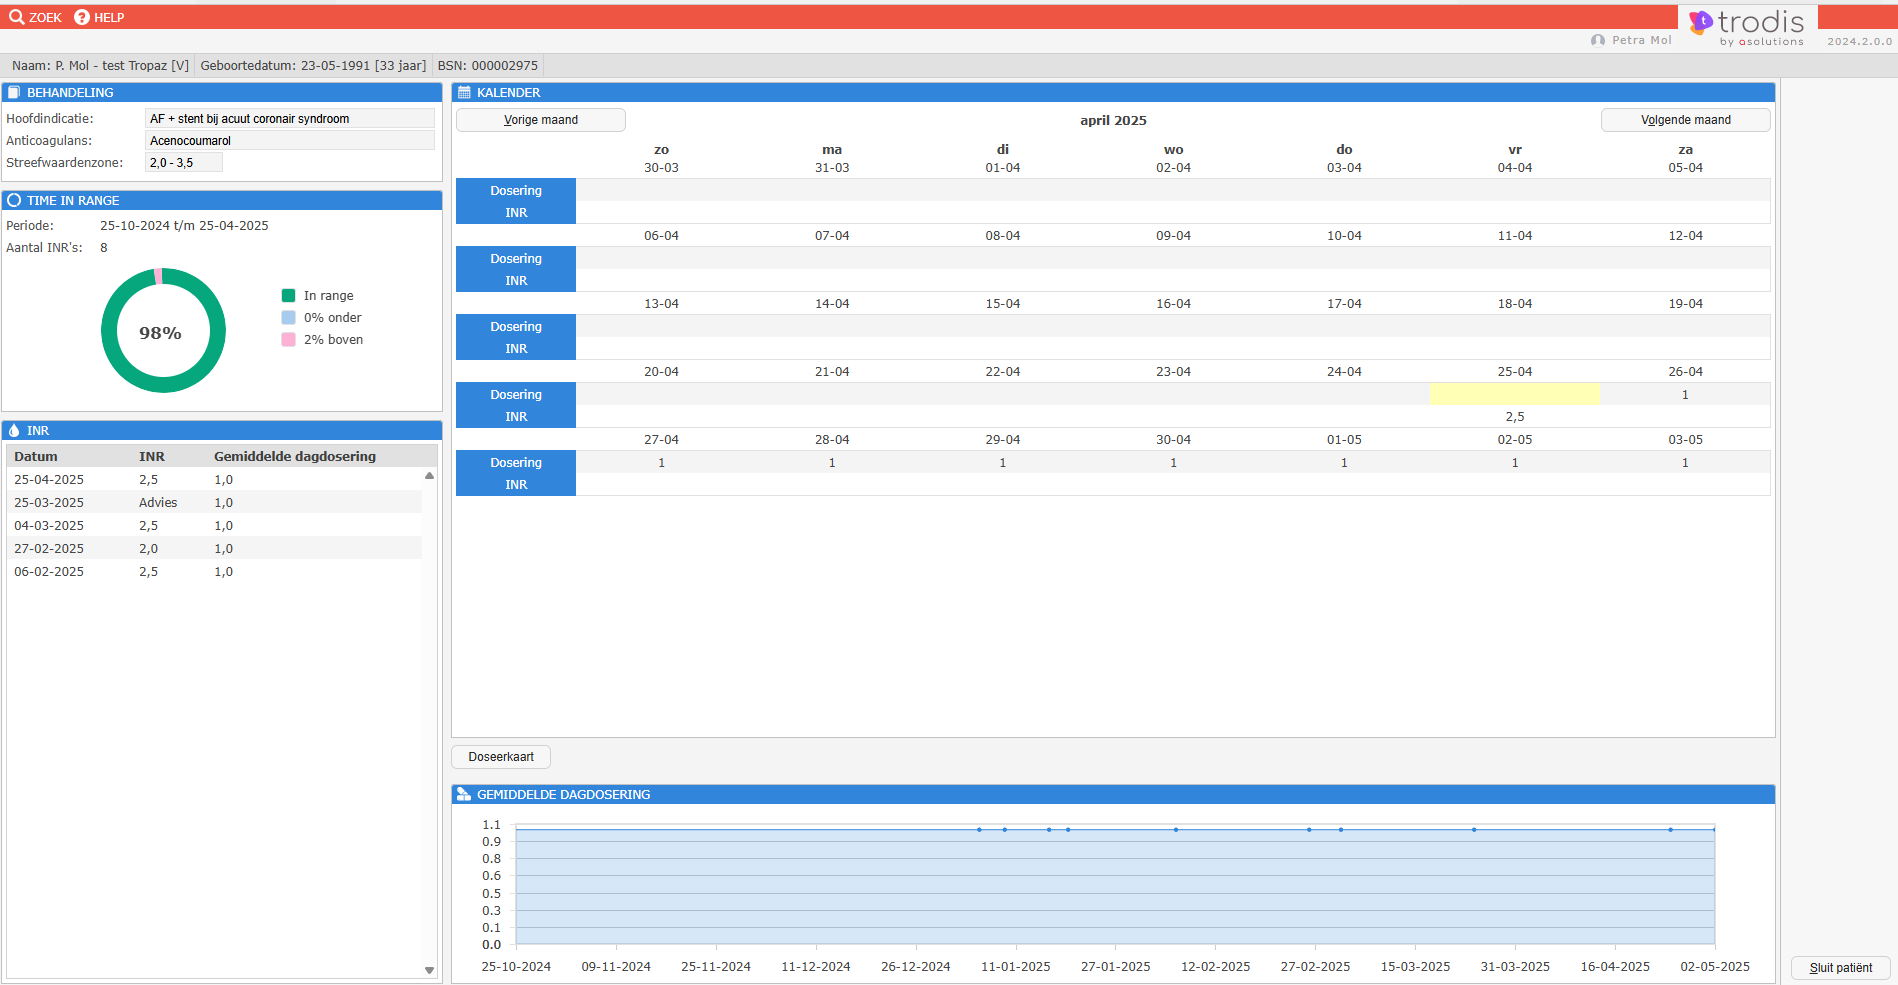Click the INR column header

tap(152, 456)
